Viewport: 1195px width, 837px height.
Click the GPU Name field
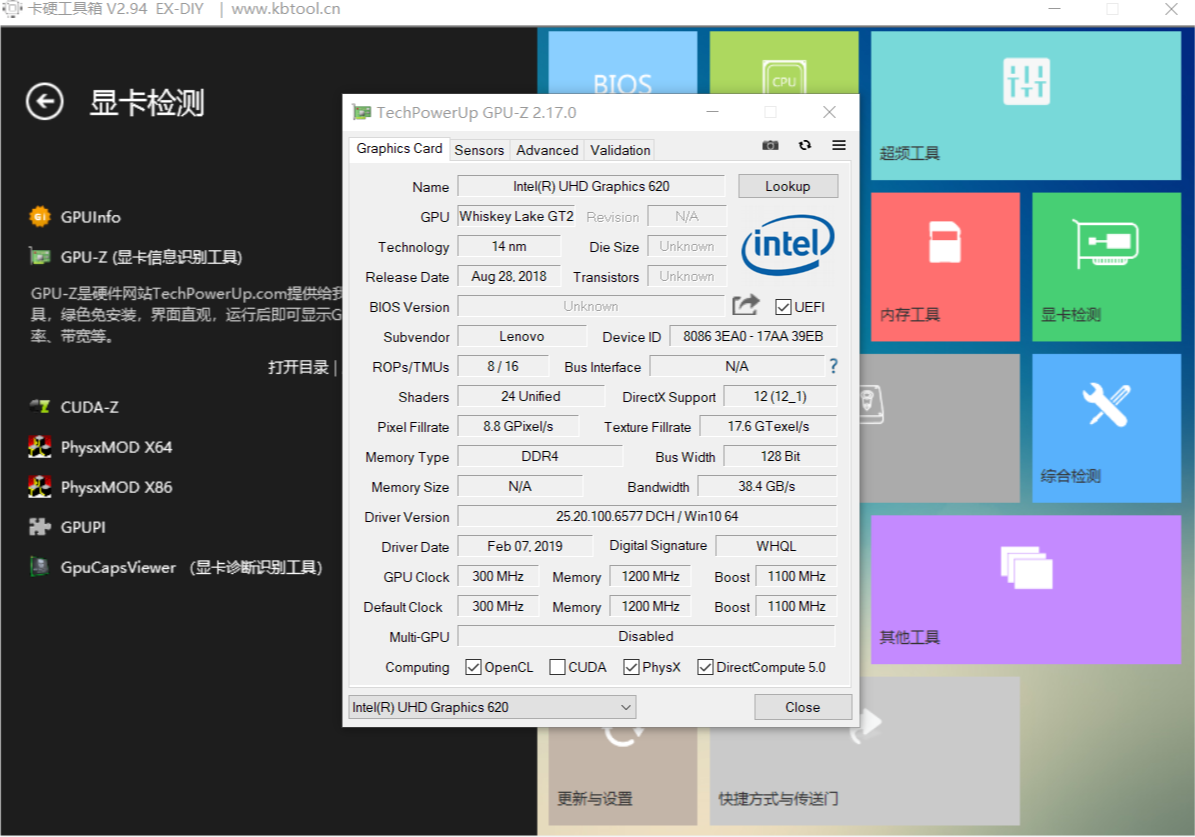(x=591, y=186)
